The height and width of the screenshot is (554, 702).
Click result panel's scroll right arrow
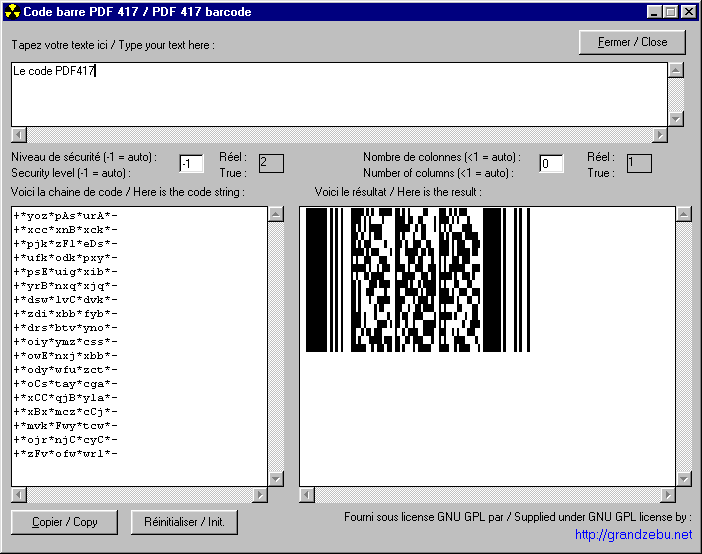[x=668, y=495]
